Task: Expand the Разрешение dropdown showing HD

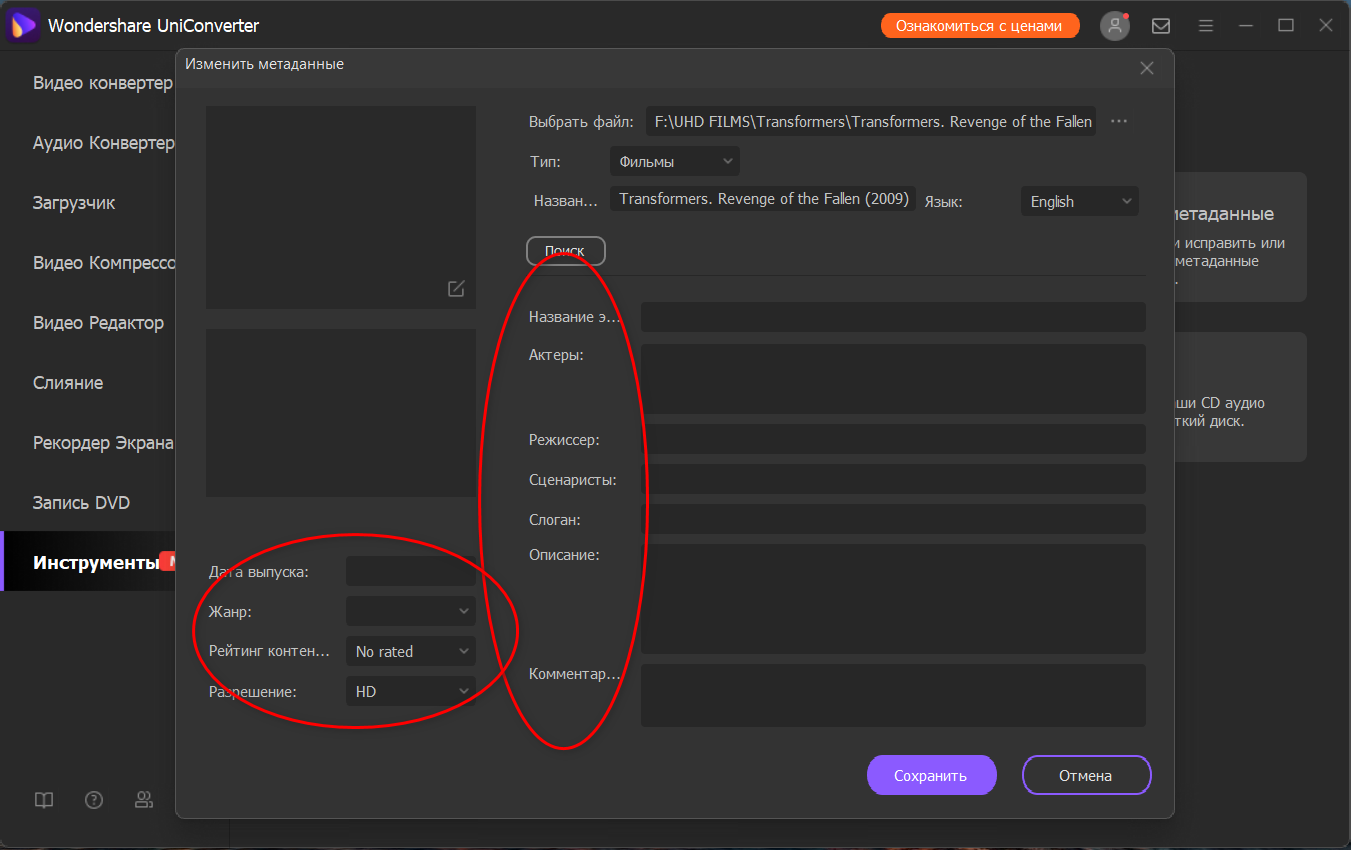Action: (411, 691)
